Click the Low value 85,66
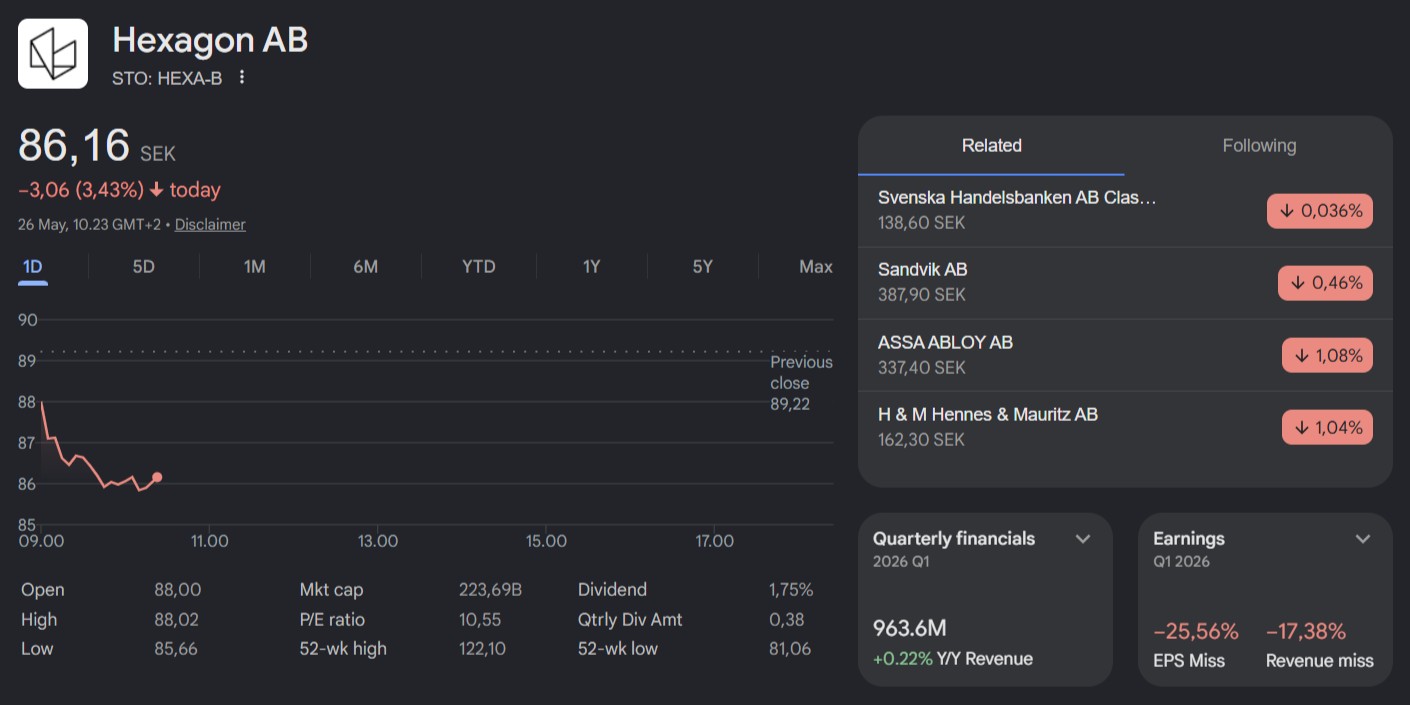 tap(176, 649)
